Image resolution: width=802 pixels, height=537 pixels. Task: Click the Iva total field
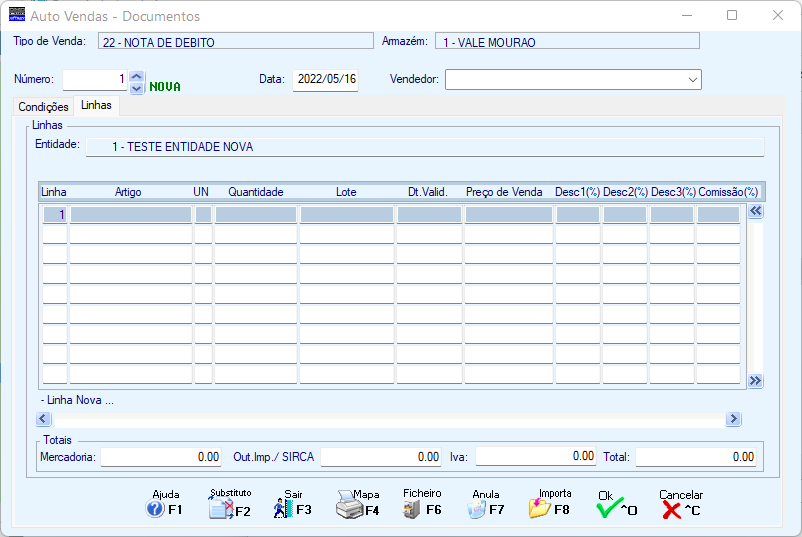click(536, 456)
